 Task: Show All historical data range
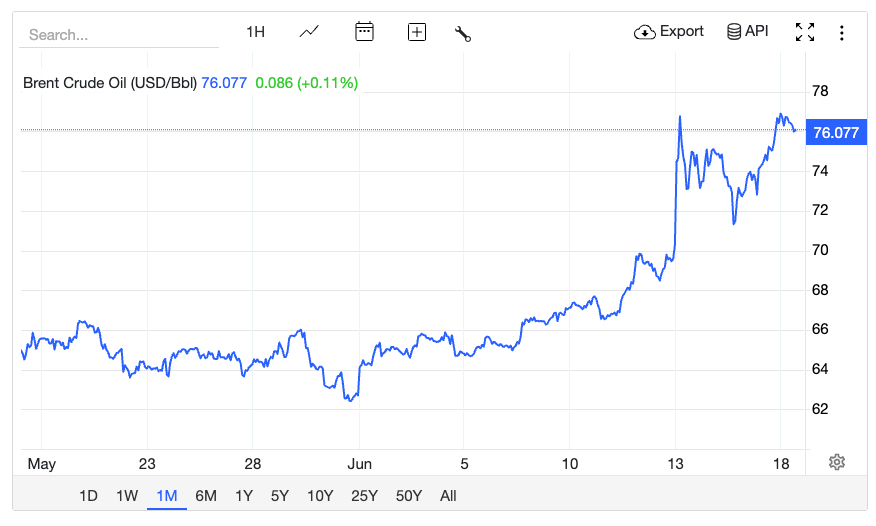click(x=448, y=495)
